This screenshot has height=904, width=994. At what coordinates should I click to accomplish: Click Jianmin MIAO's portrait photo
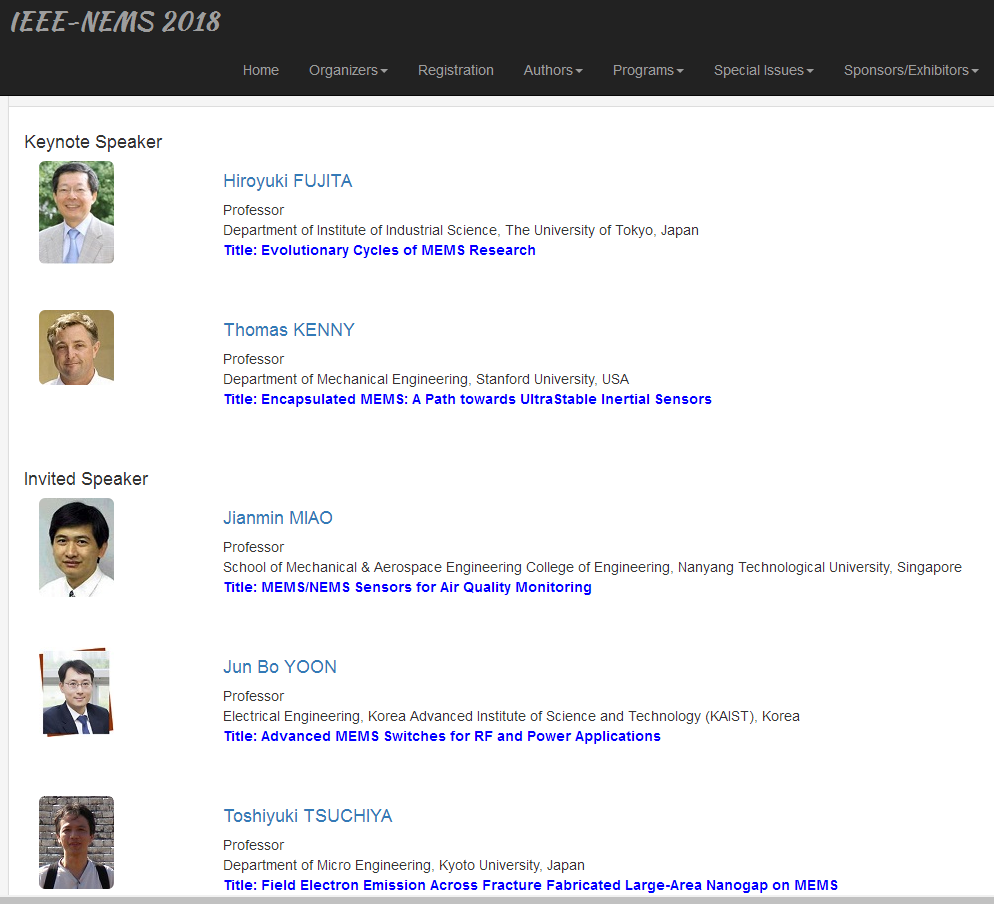click(x=77, y=547)
